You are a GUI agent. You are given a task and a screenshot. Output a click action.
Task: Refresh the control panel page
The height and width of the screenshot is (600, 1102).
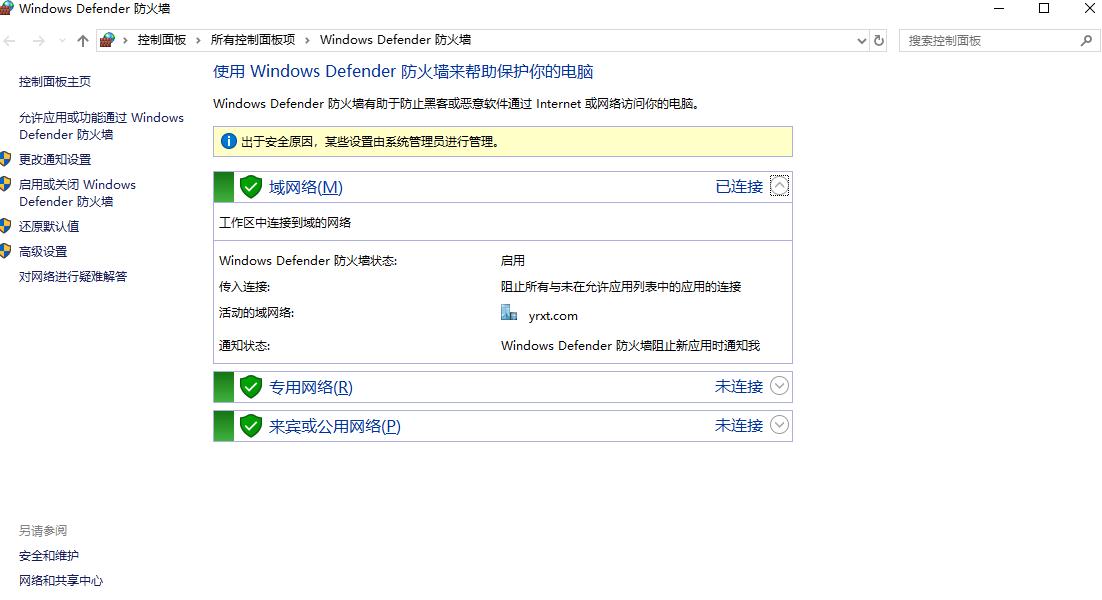tap(879, 41)
